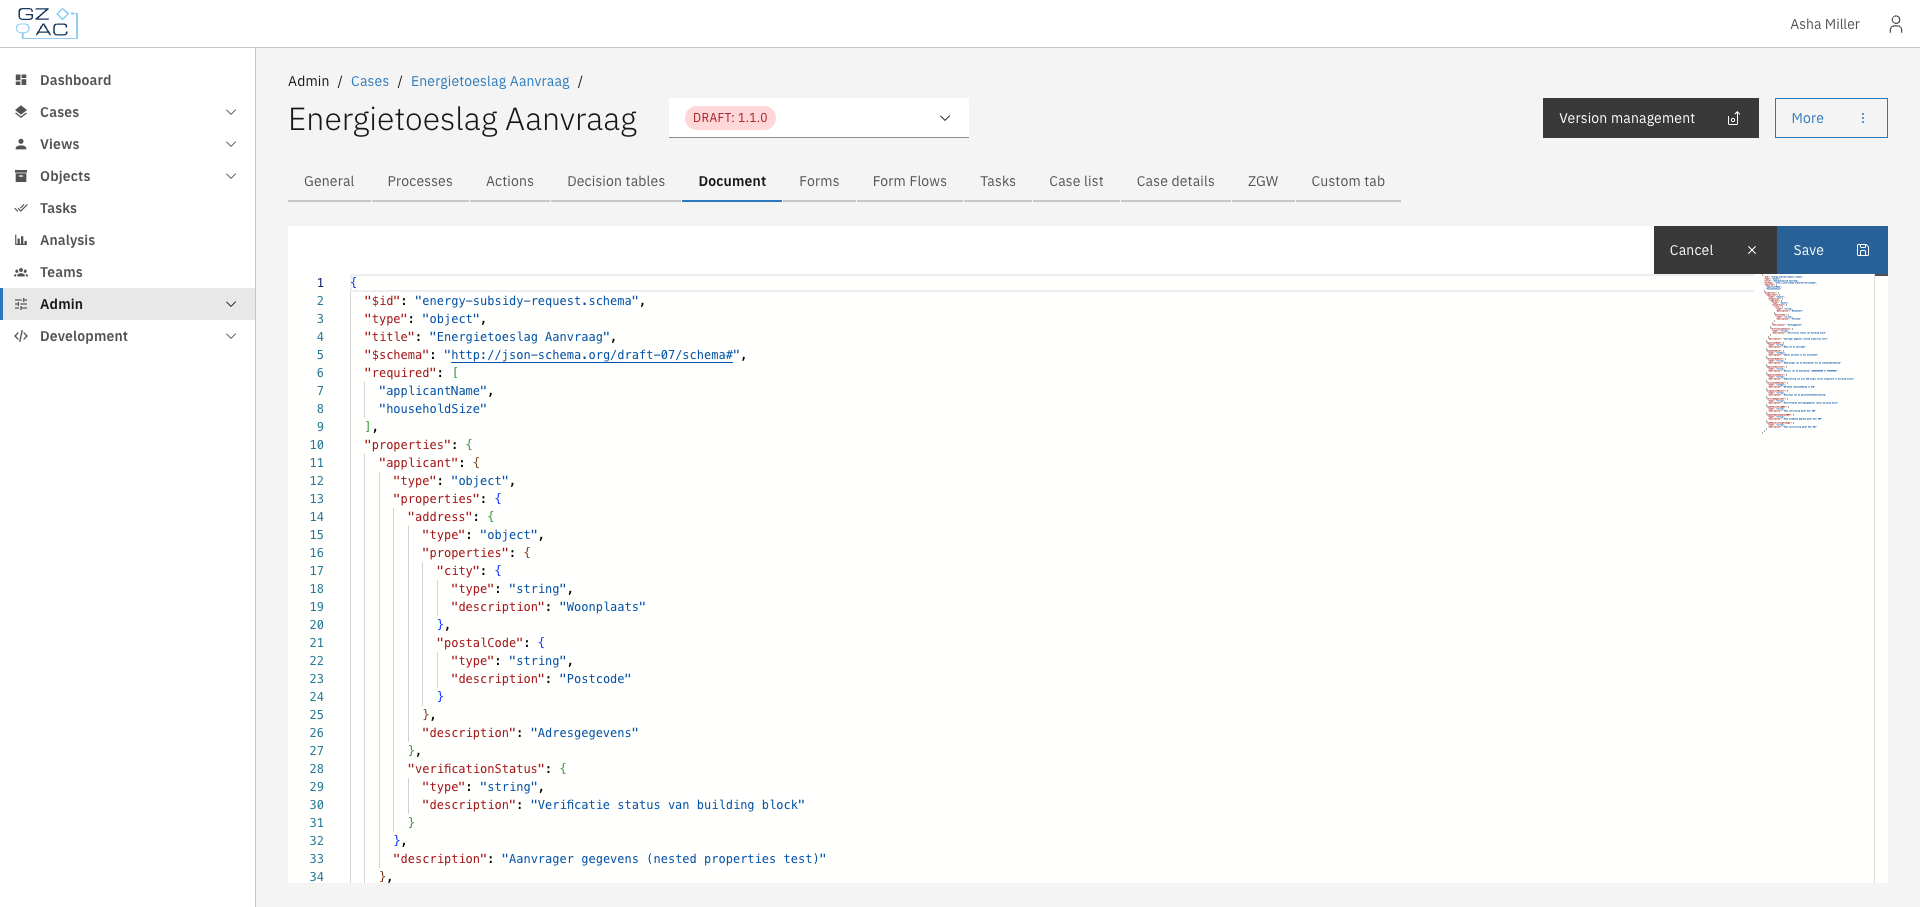Switch to the ZGW tab

click(x=1263, y=181)
